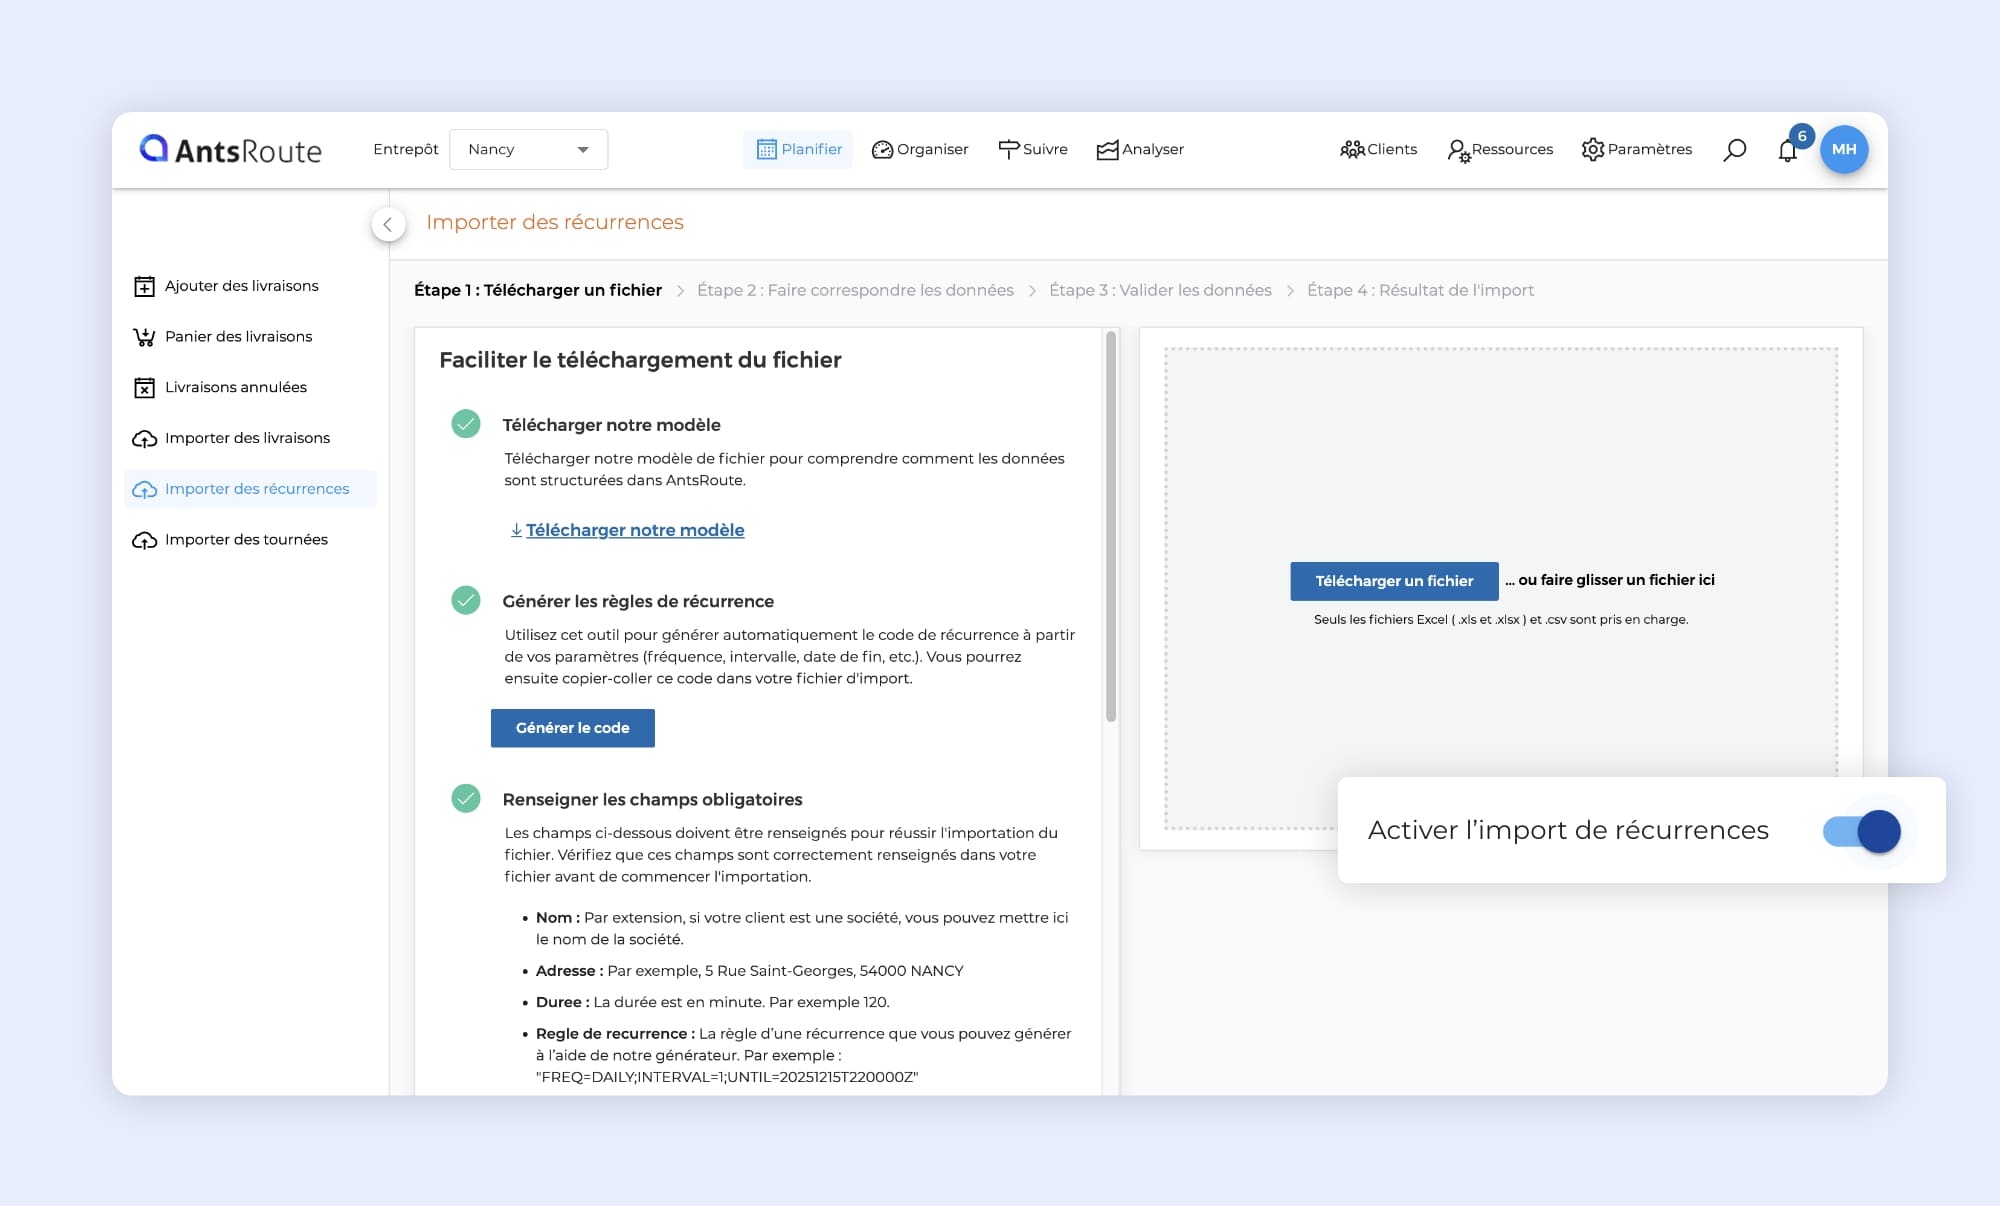Open Livraisons annulées sidebar icon

click(144, 388)
